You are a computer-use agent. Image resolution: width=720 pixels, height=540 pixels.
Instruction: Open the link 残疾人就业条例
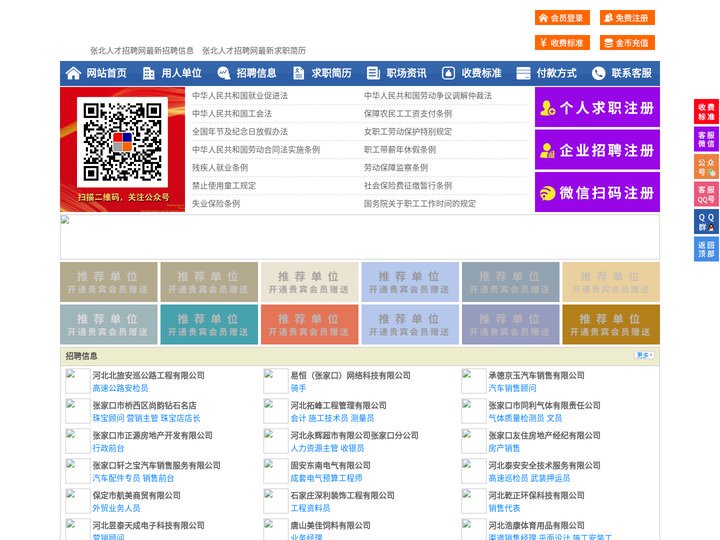pyautogui.click(x=220, y=168)
